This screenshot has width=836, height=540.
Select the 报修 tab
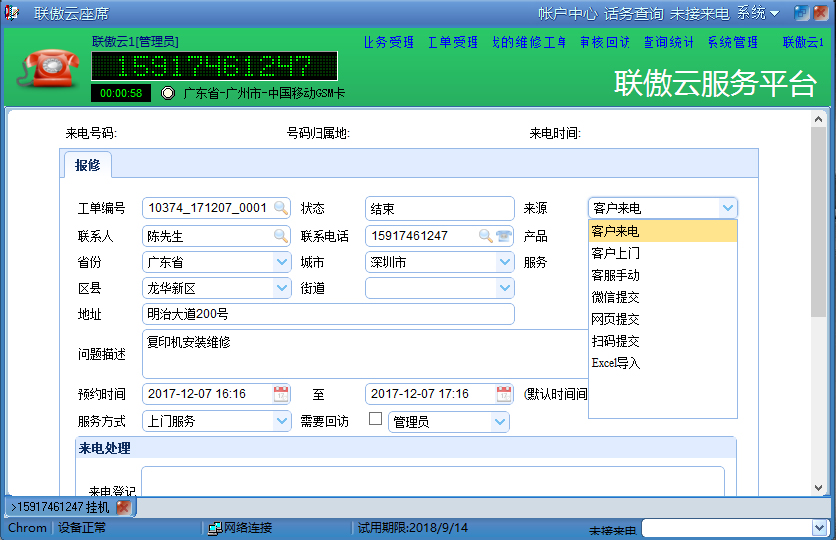[88, 166]
